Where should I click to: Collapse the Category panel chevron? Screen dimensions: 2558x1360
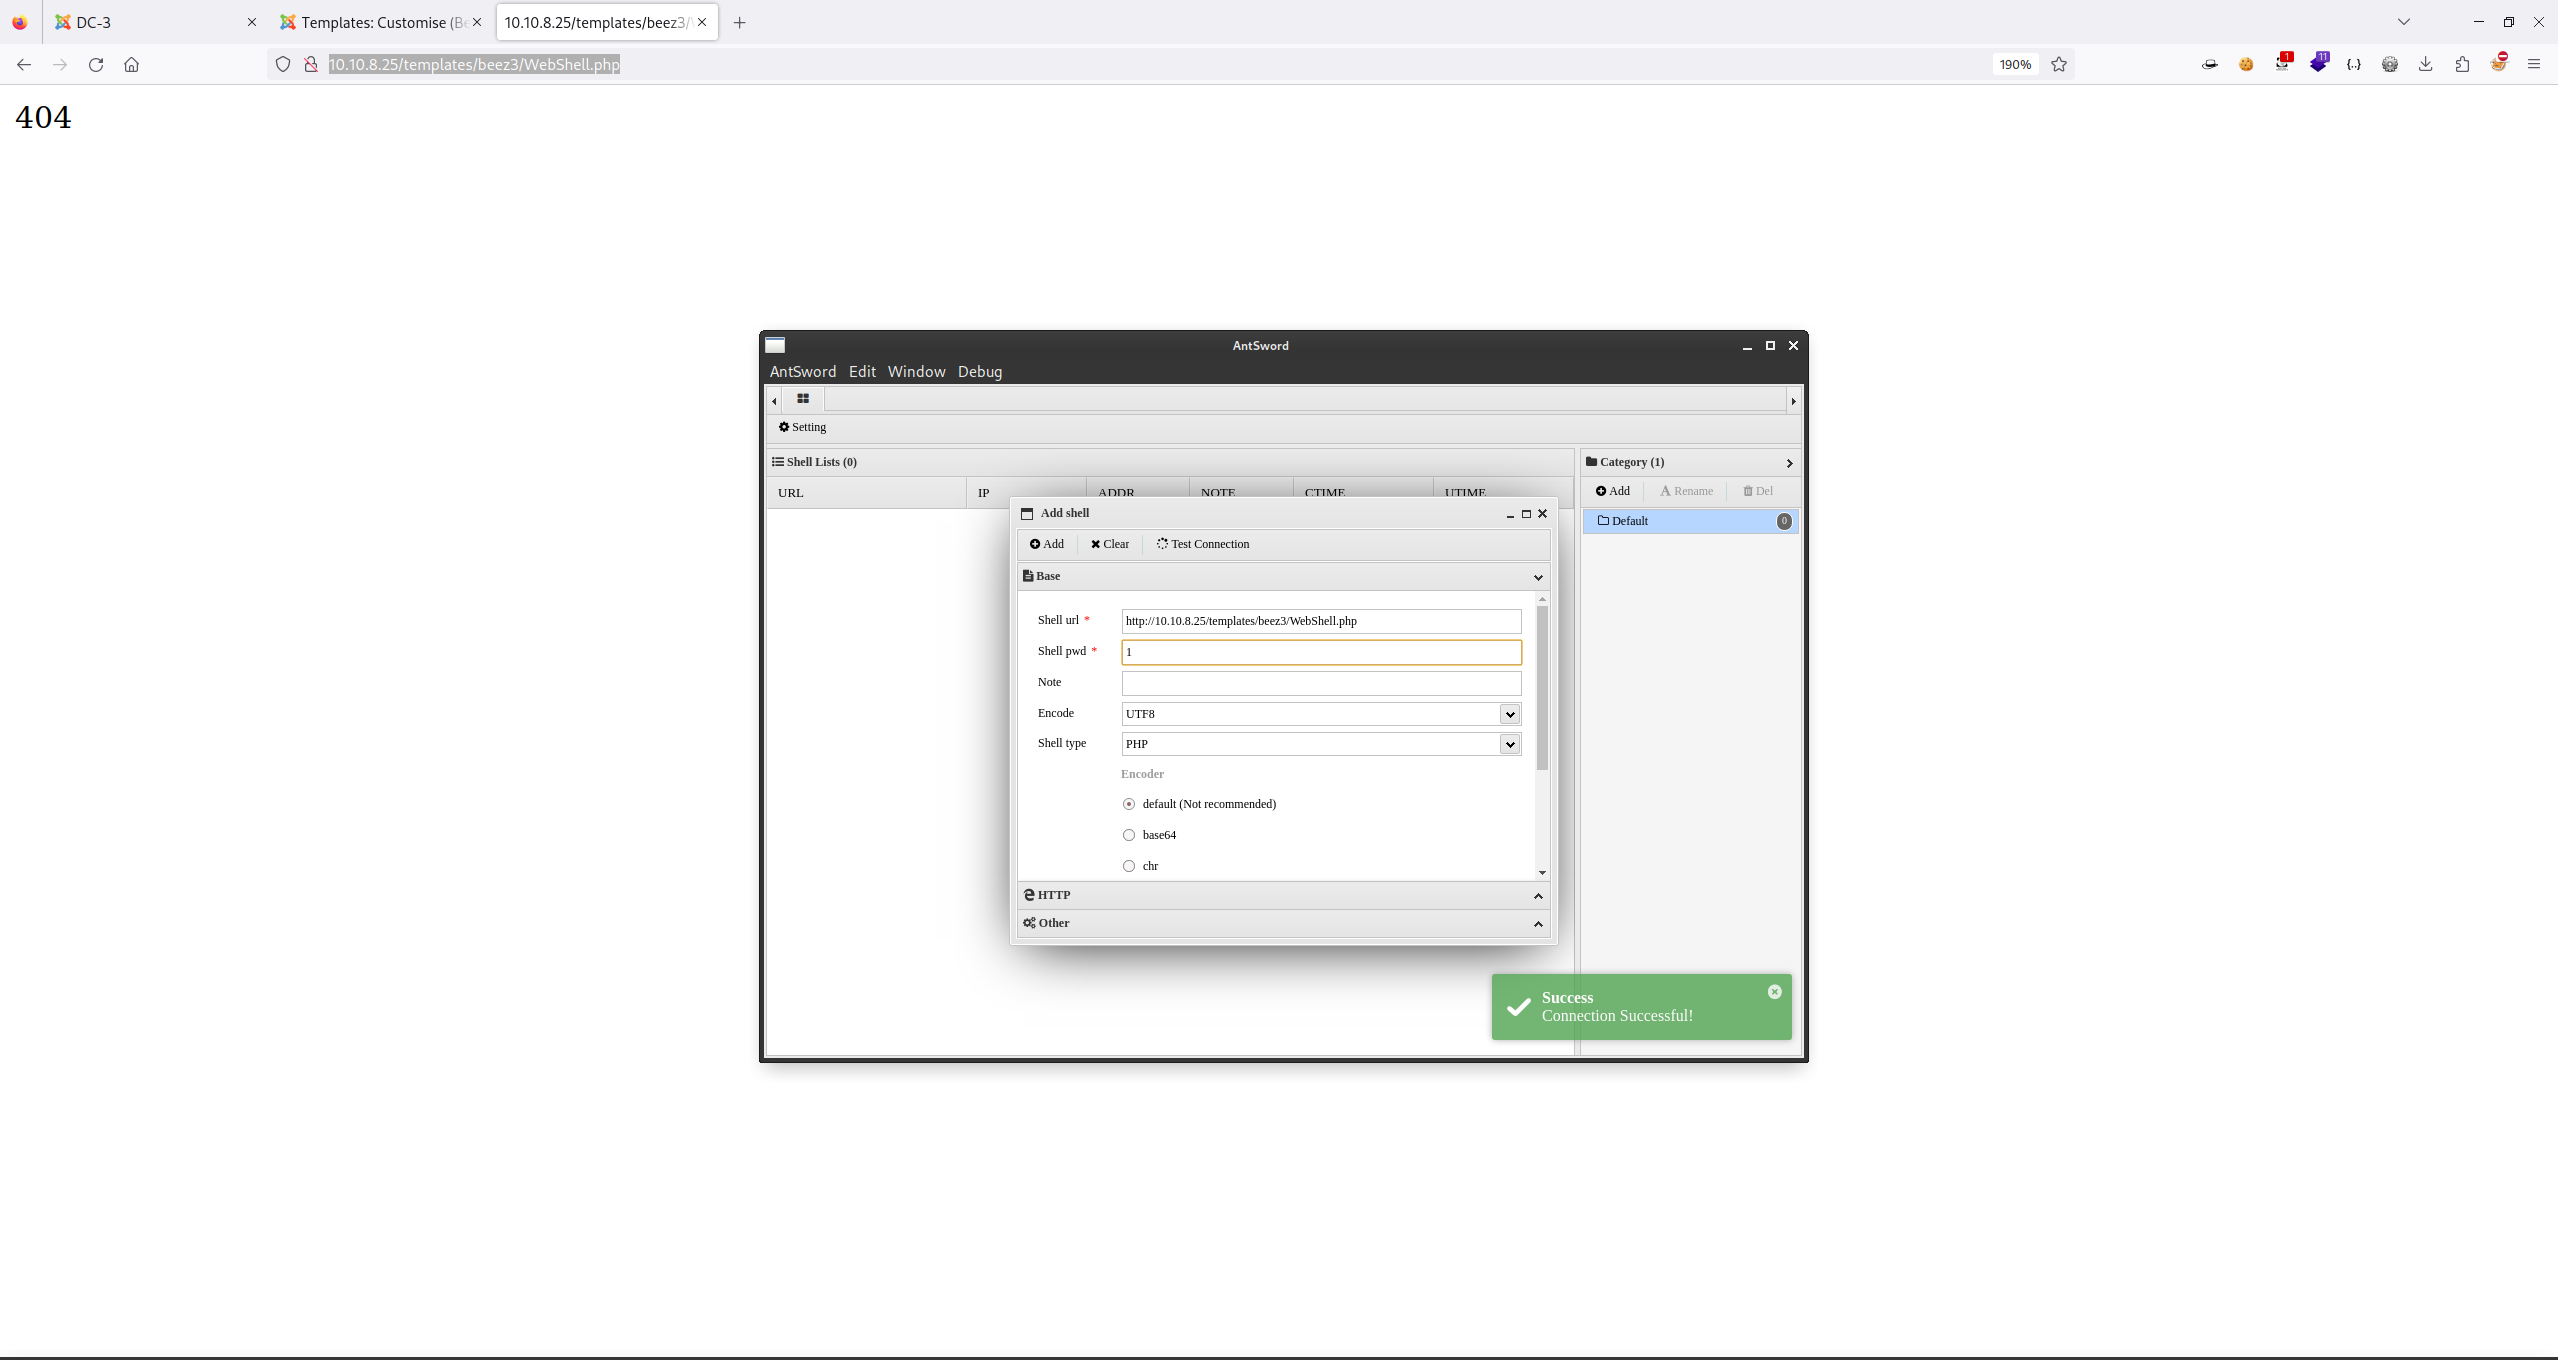[1789, 463]
